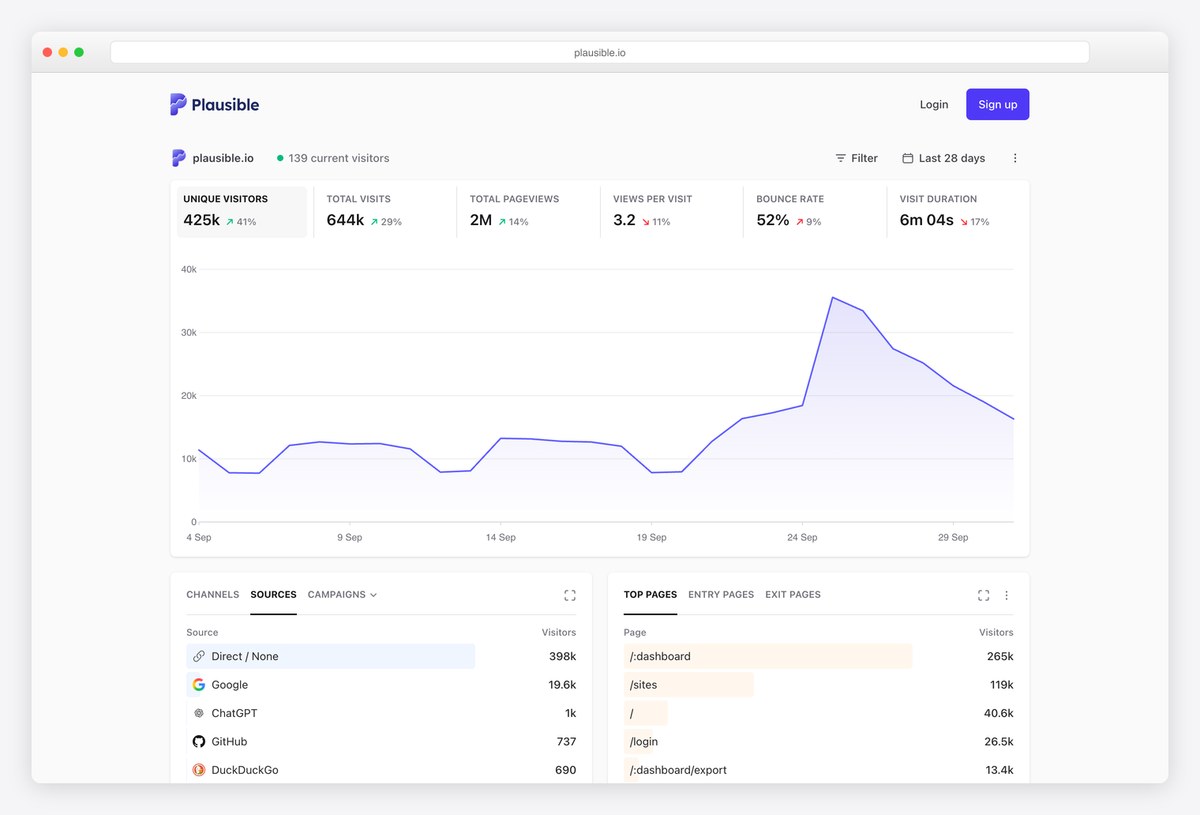Screen dimensions: 1200x815
Task: Click the green live visitors indicator dot
Action: (280, 158)
